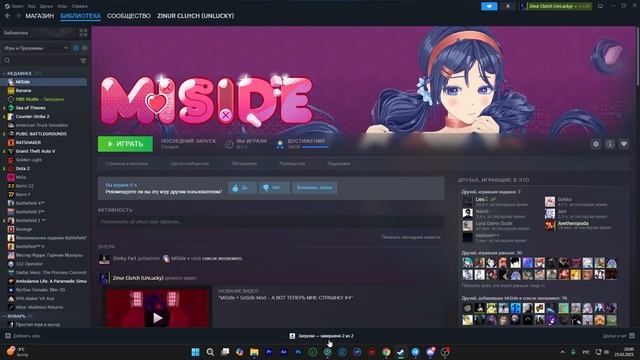The width and height of the screenshot is (640, 360).
Task: Click the achievements trophy icon
Action: 280,144
